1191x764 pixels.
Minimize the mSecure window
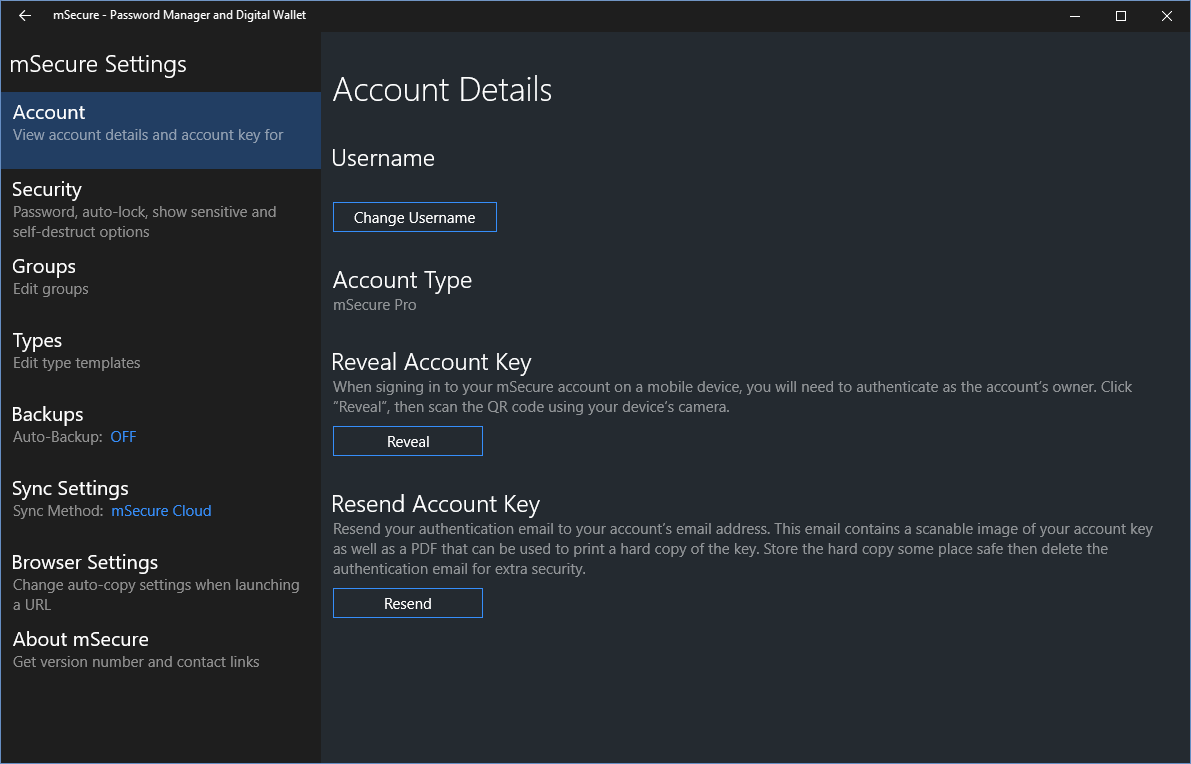1075,15
